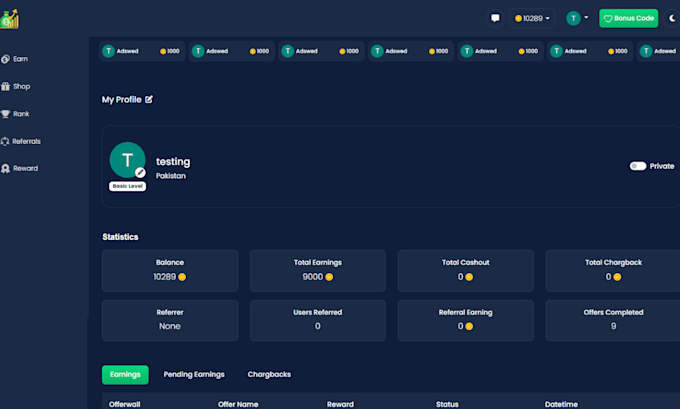The width and height of the screenshot is (680, 409).
Task: Click the Referral Earning card
Action: 466,320
